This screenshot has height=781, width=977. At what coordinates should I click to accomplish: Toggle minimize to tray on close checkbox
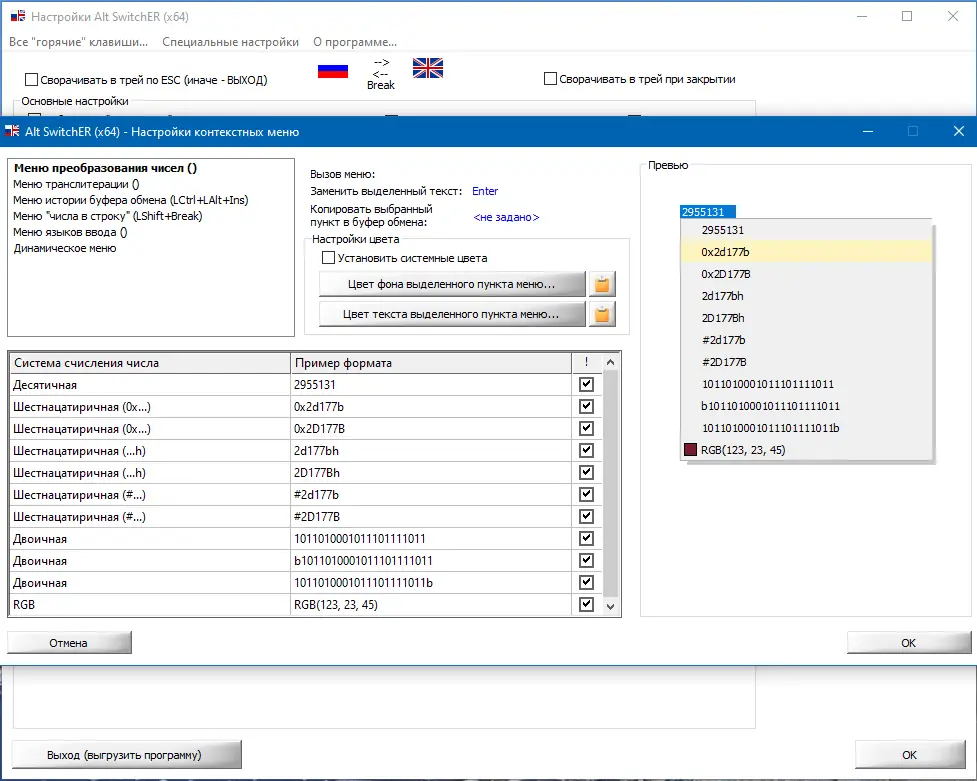click(x=550, y=79)
